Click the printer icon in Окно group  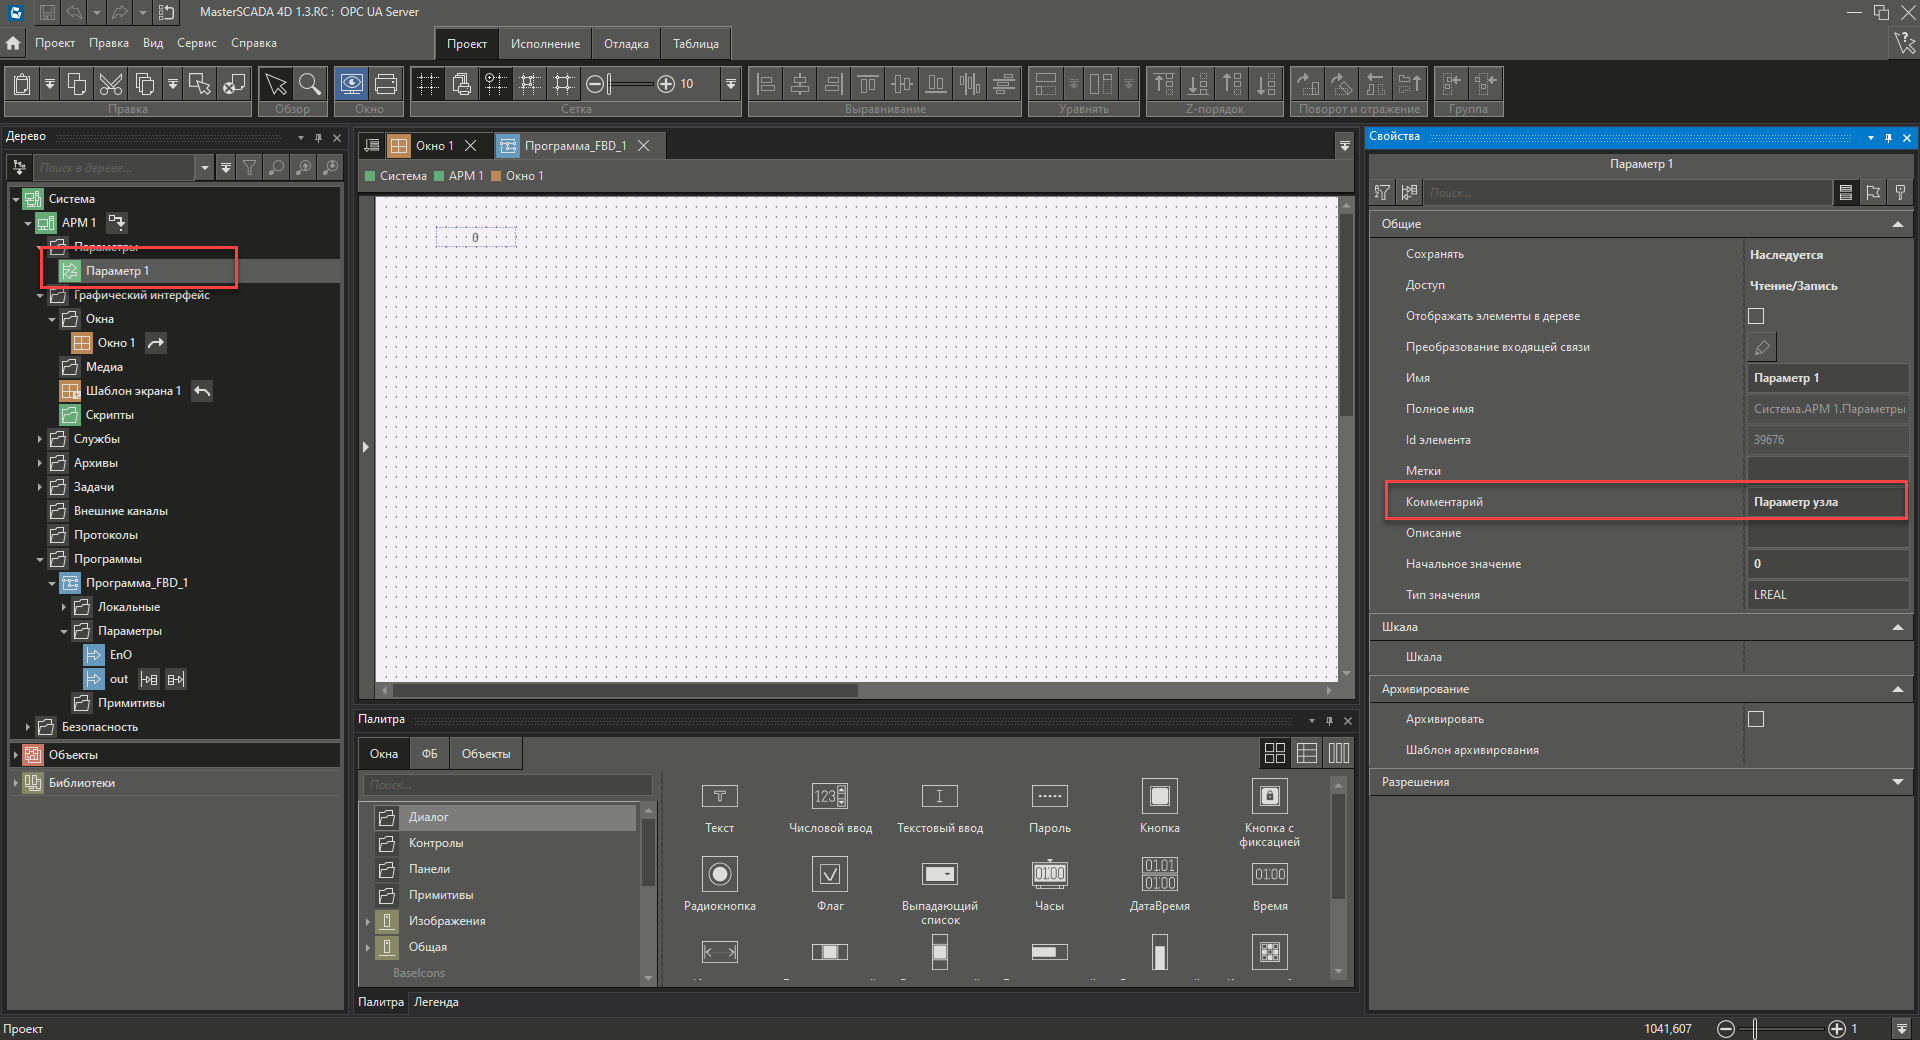[386, 84]
